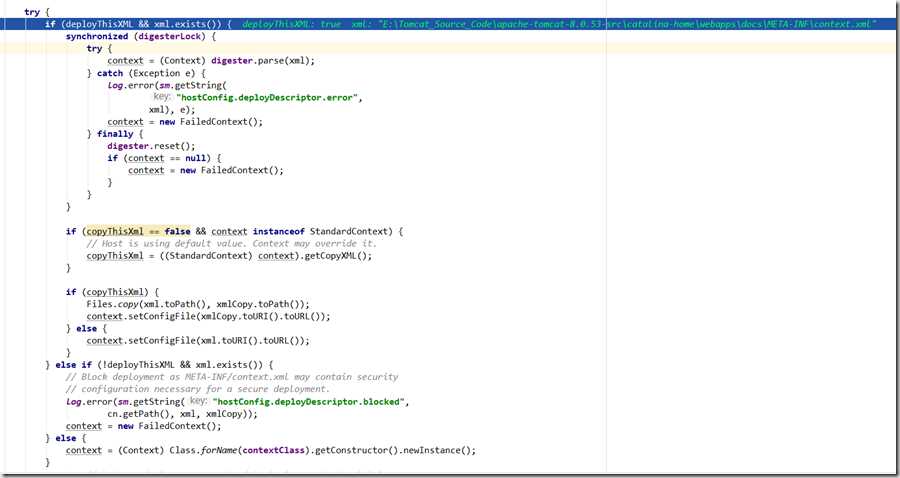Click the comment 'configuration necessary for a secure deployment'

click(x=198, y=389)
